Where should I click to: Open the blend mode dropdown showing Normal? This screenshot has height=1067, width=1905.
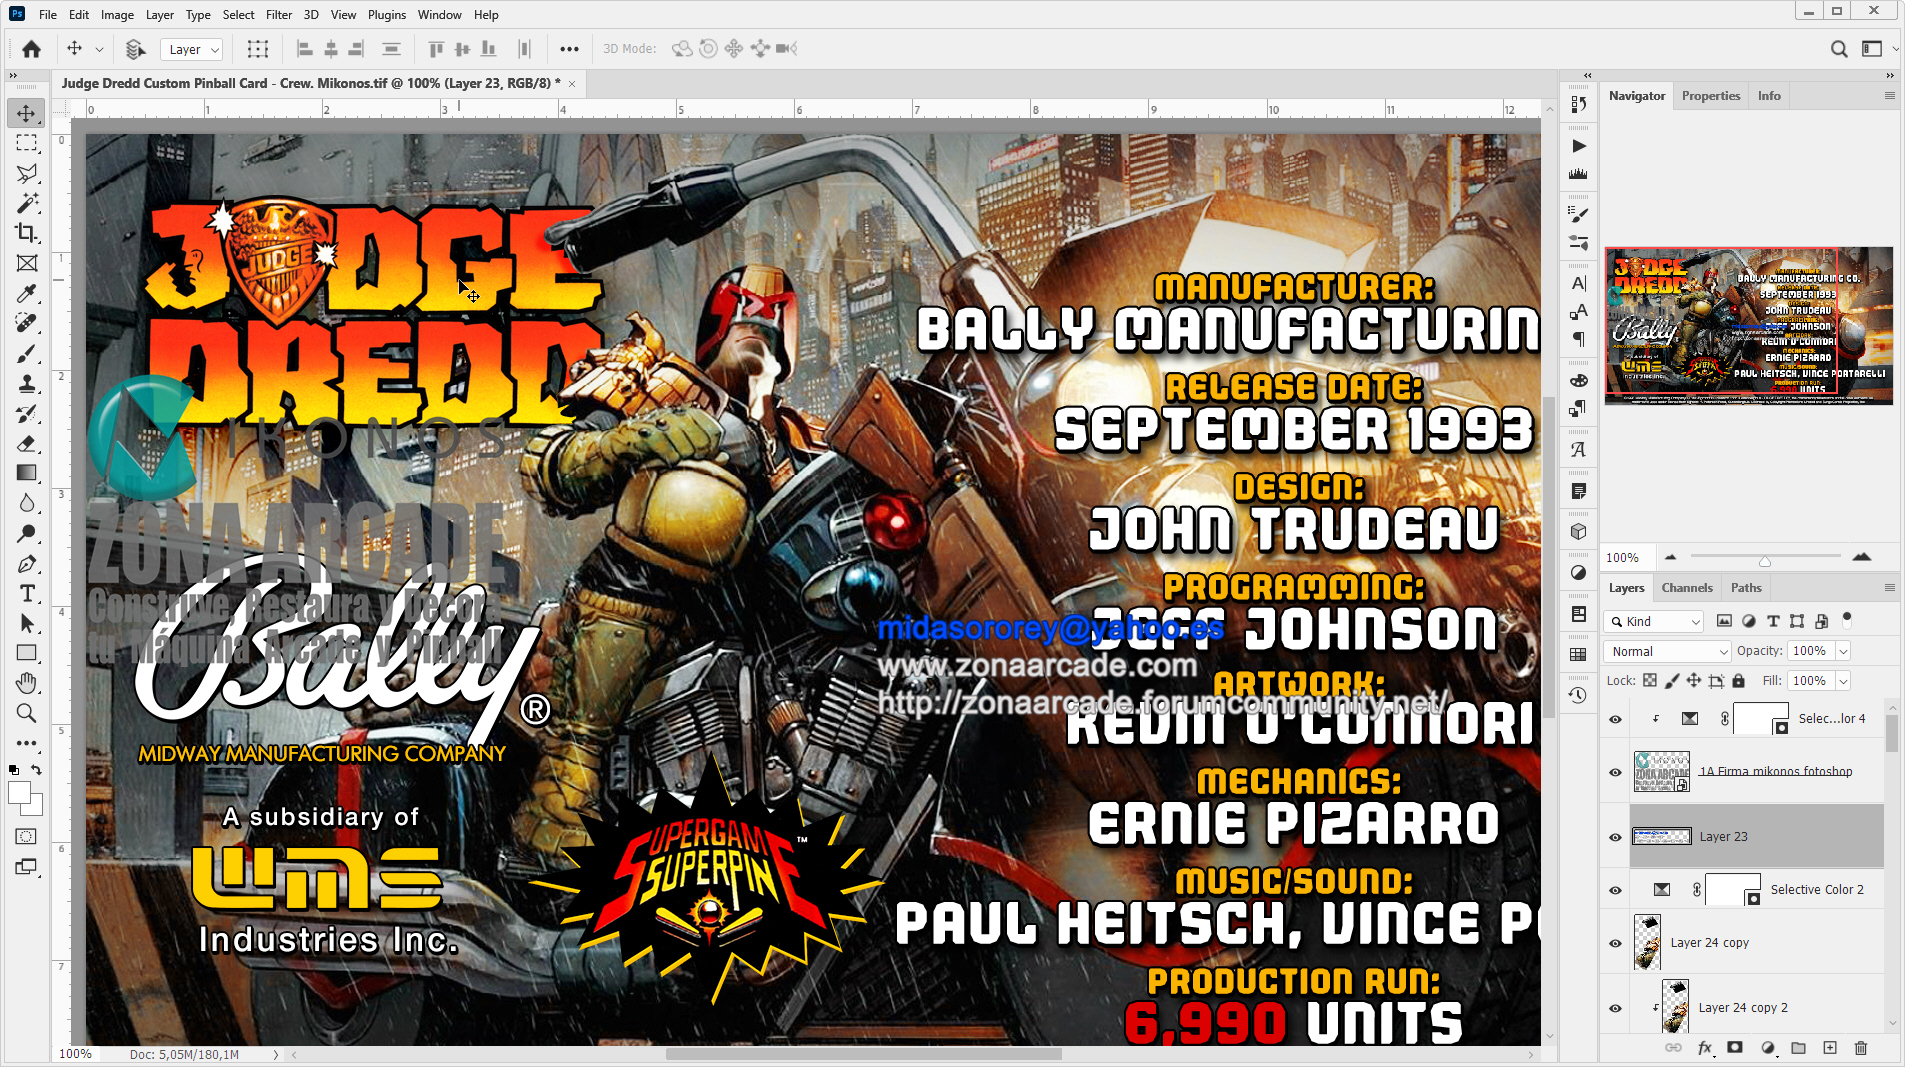[1666, 651]
